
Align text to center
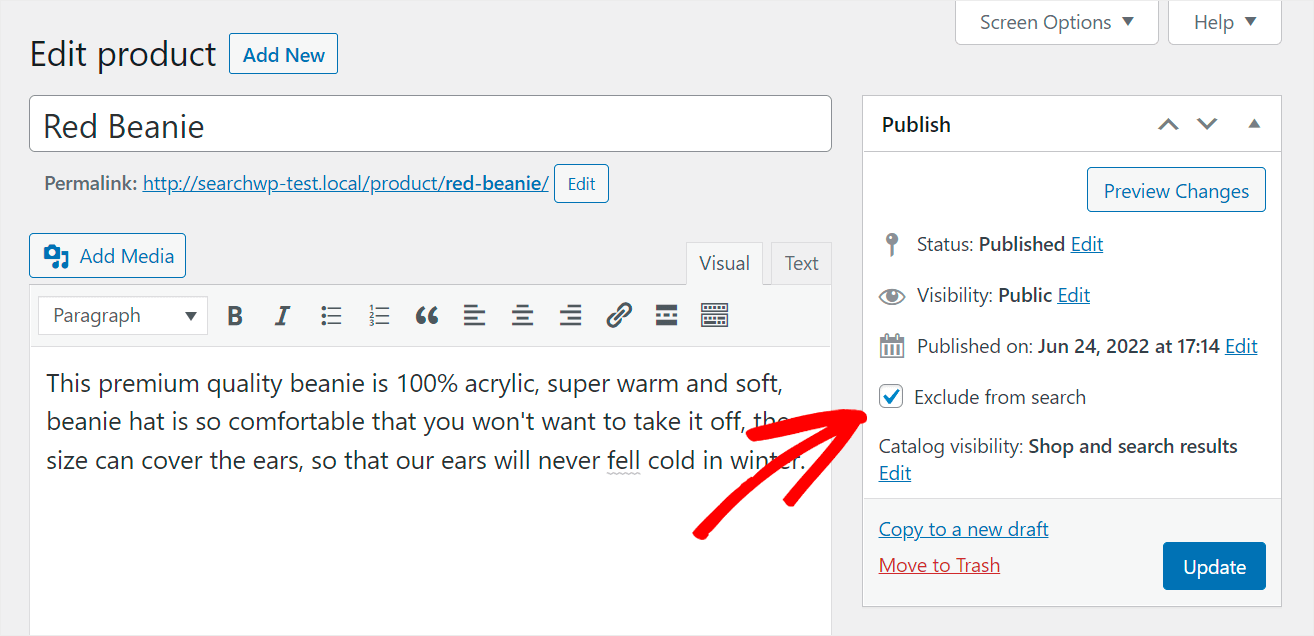coord(523,316)
